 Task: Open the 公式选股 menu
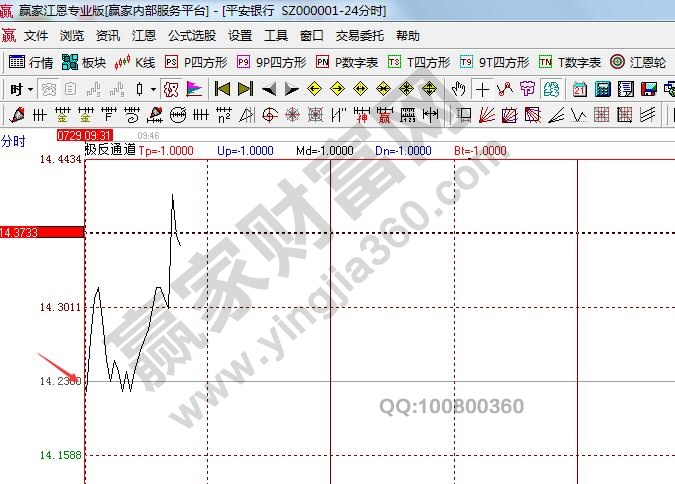[x=191, y=35]
